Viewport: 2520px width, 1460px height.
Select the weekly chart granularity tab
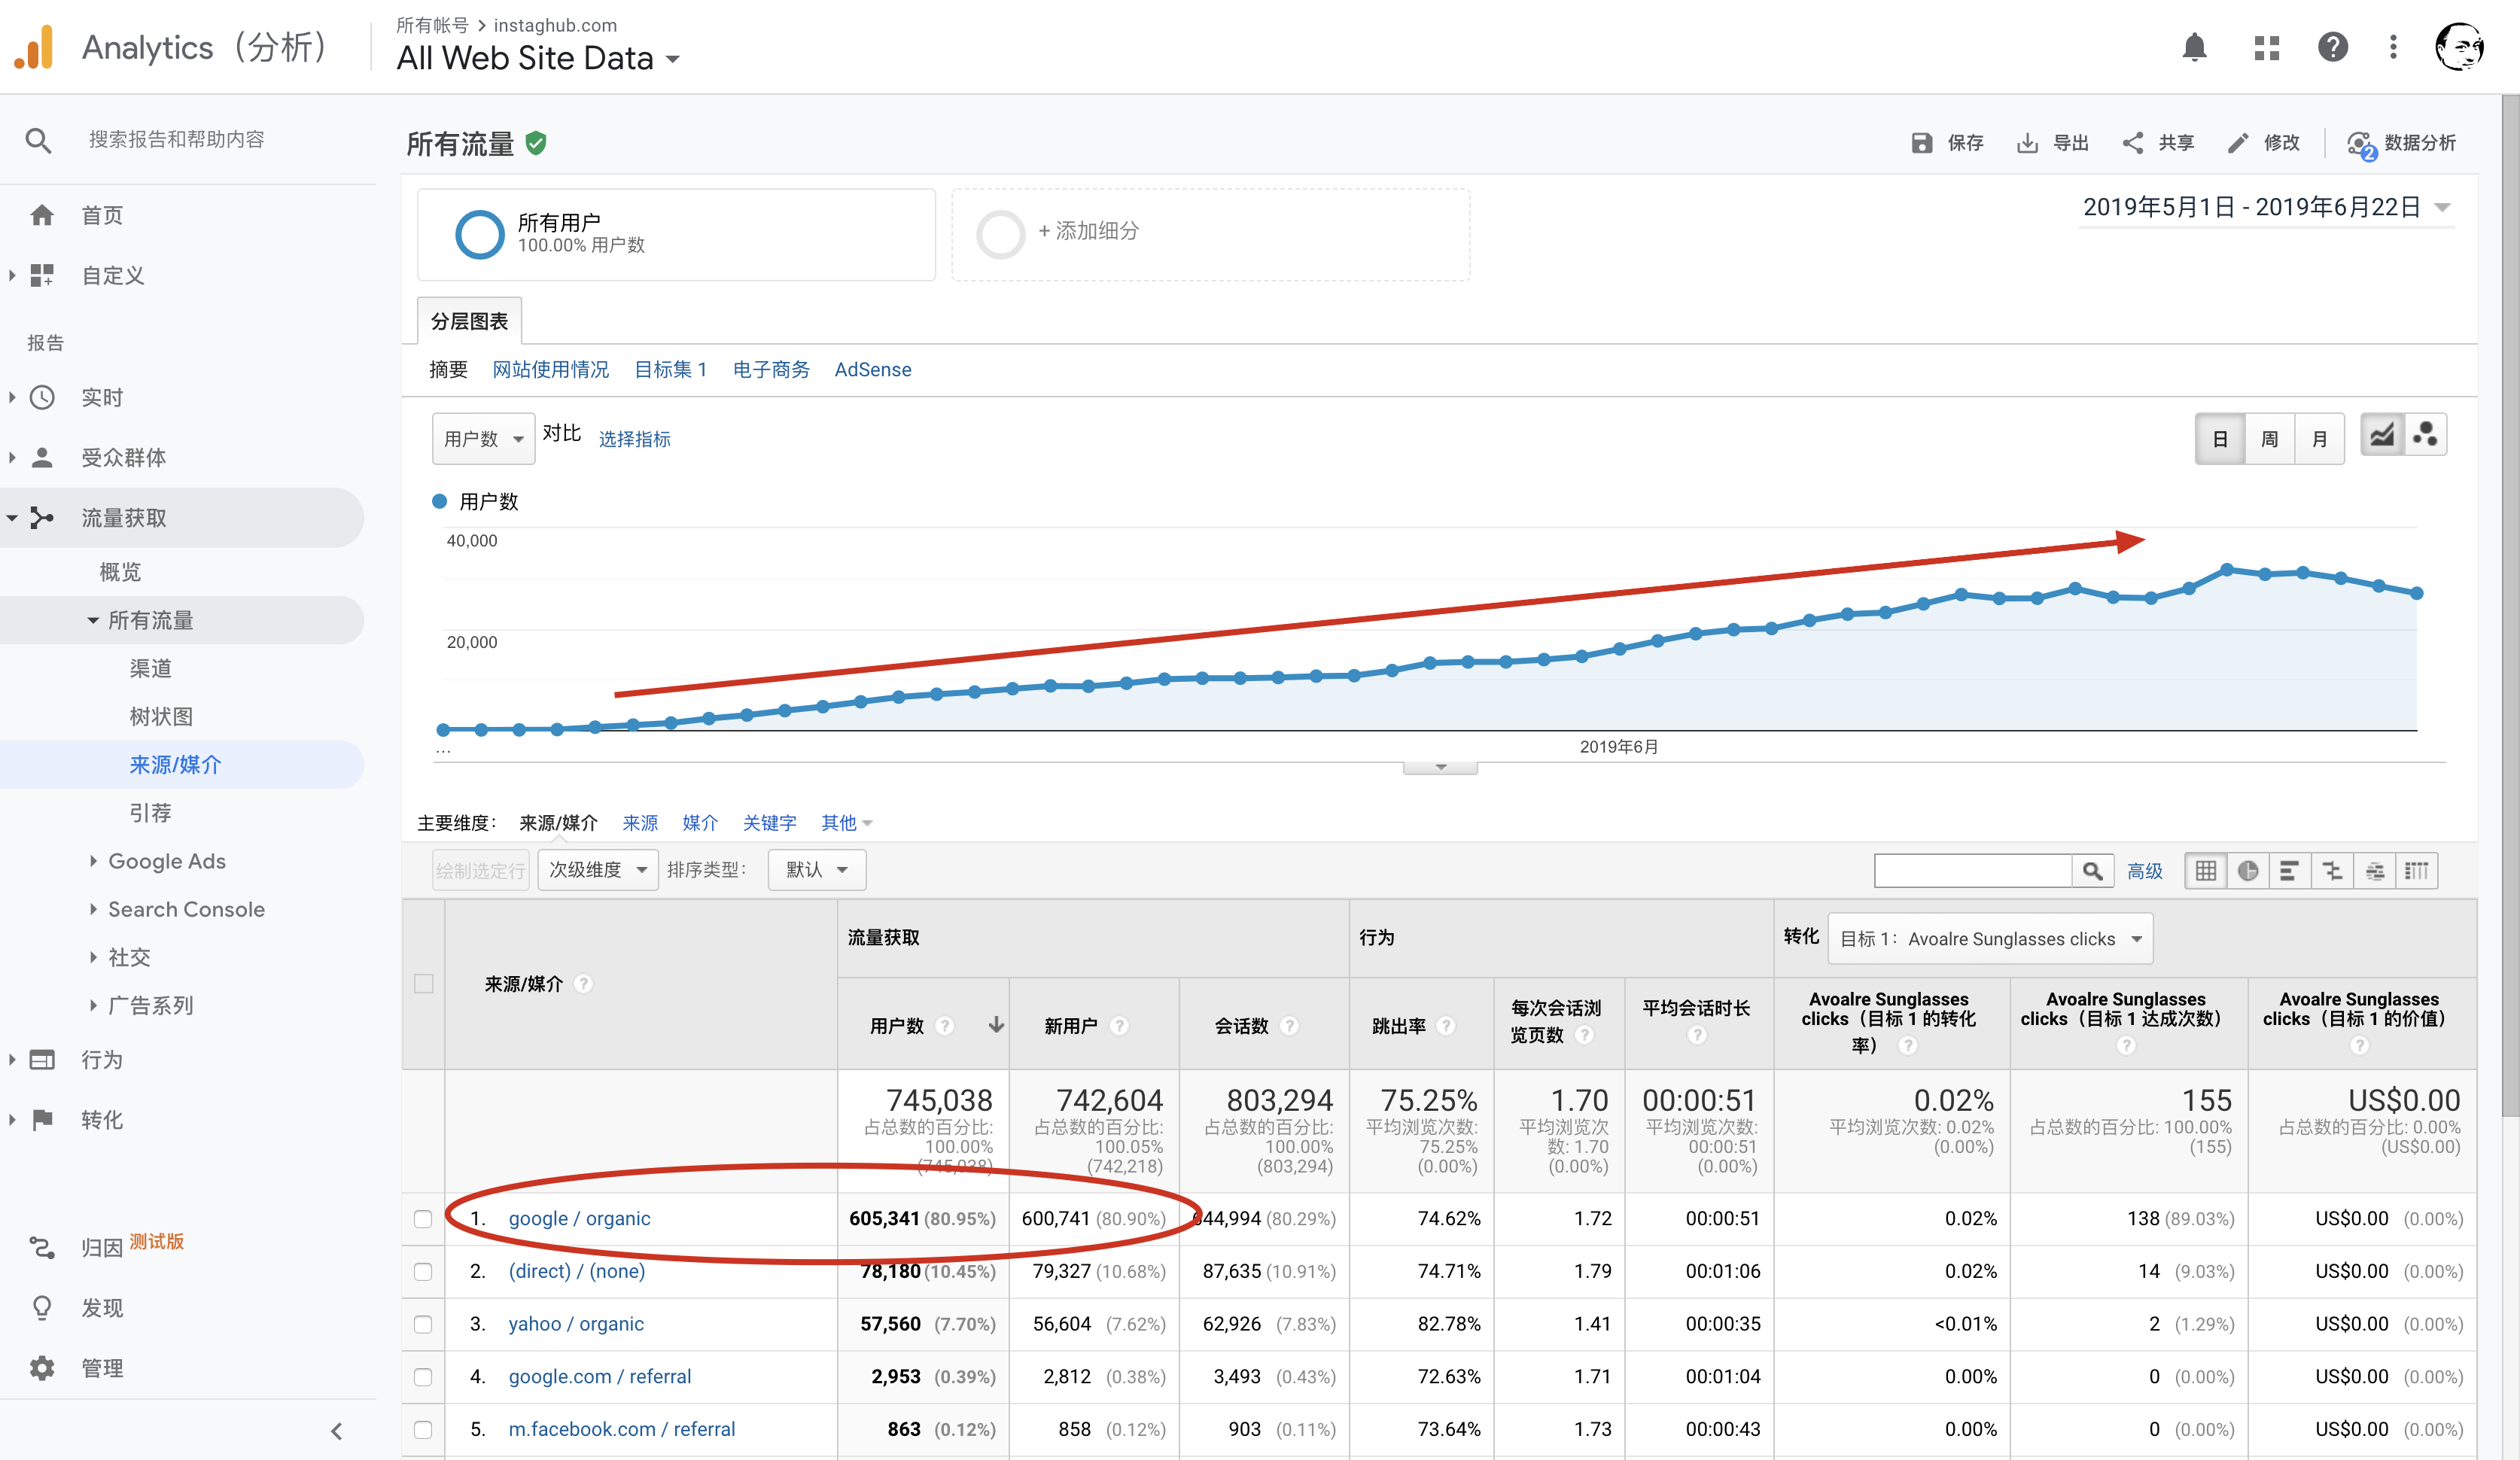pos(2269,439)
